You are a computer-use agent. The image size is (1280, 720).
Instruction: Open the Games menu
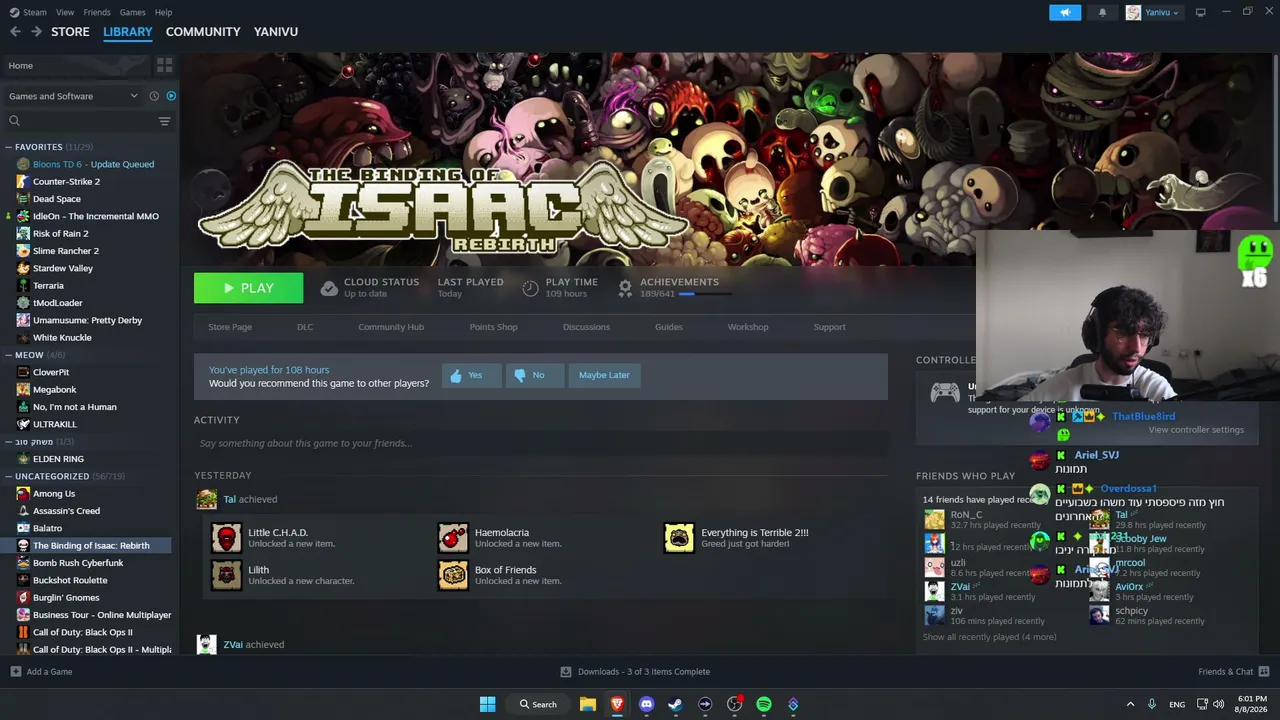(x=132, y=12)
